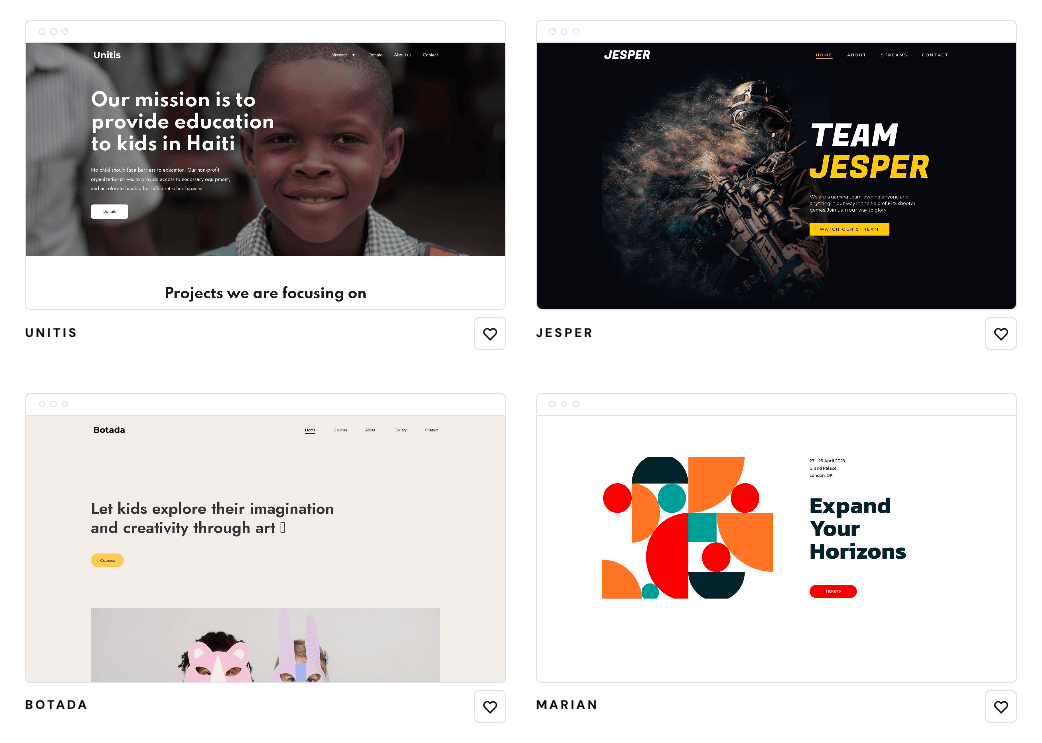The width and height of the screenshot is (1042, 743).
Task: Click the yellow button in Botada preview
Action: 107,560
